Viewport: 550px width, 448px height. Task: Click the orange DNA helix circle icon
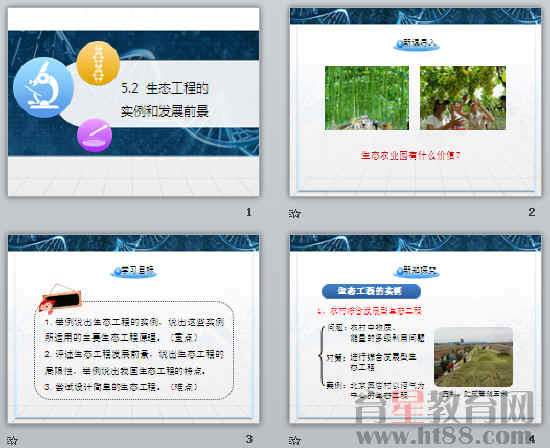[x=98, y=63]
